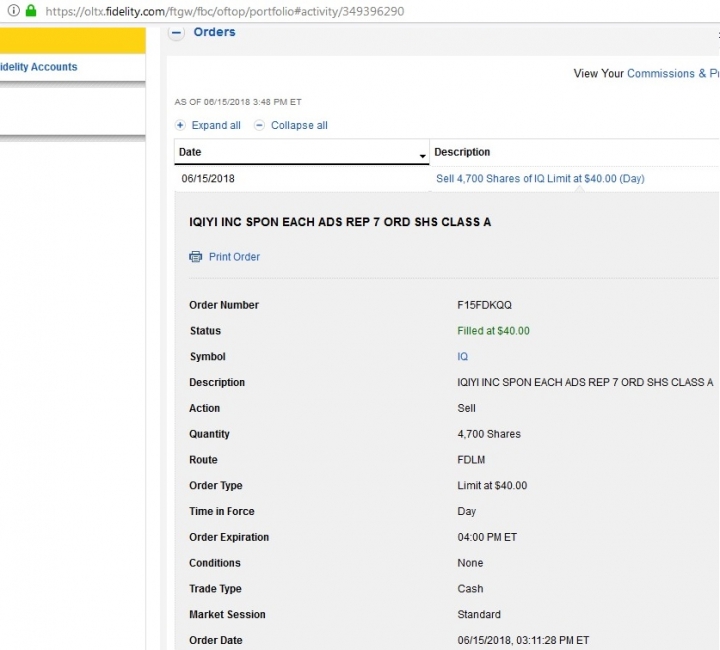This screenshot has width=720, height=650.
Task: Click the Collapse all link text
Action: coord(299,125)
